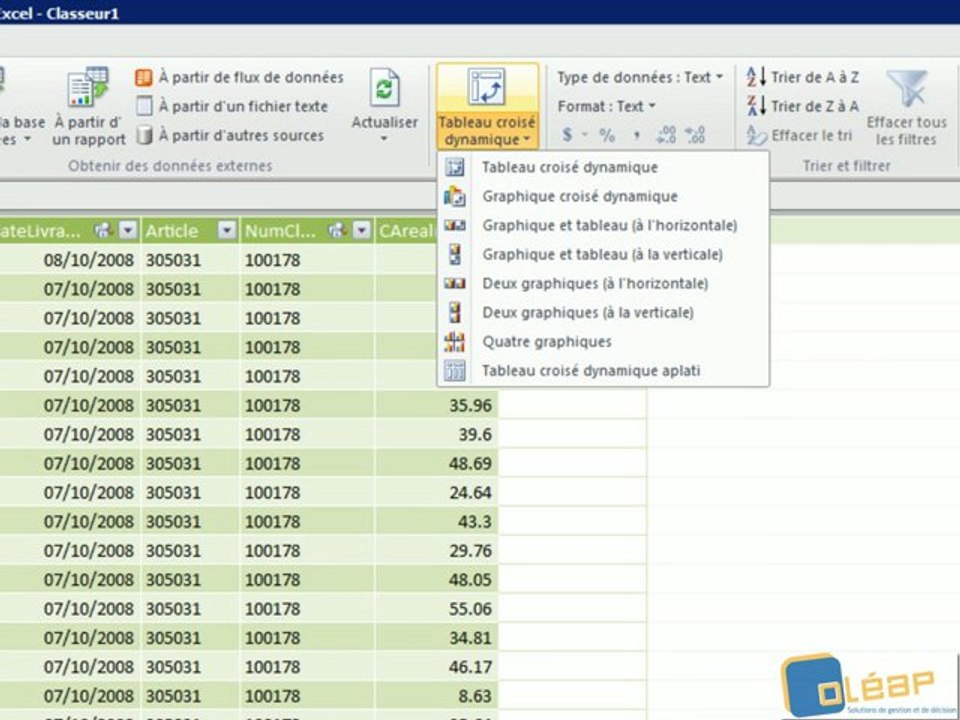Click icon beside Graphique croisé dynamique entry
960x720 pixels.
click(454, 197)
